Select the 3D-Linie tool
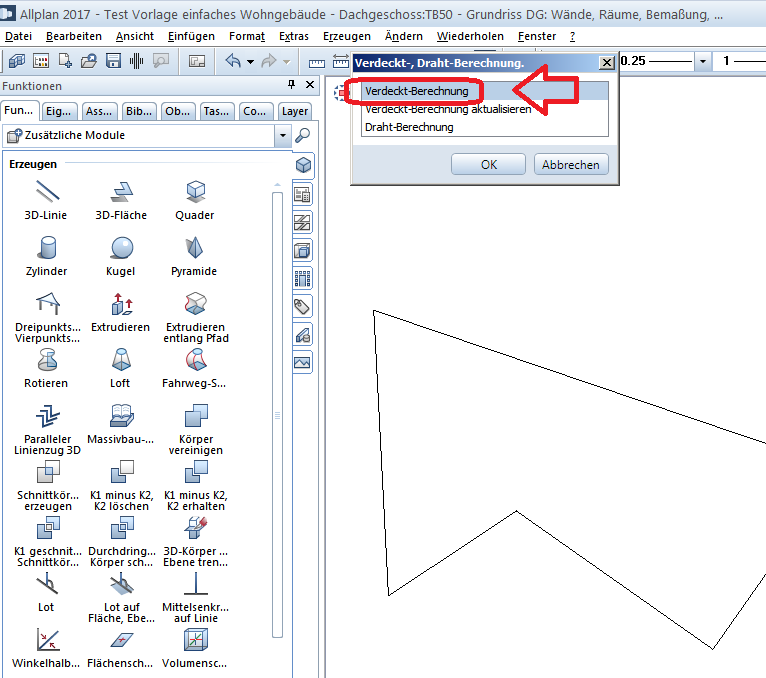766x678 pixels. 48,192
